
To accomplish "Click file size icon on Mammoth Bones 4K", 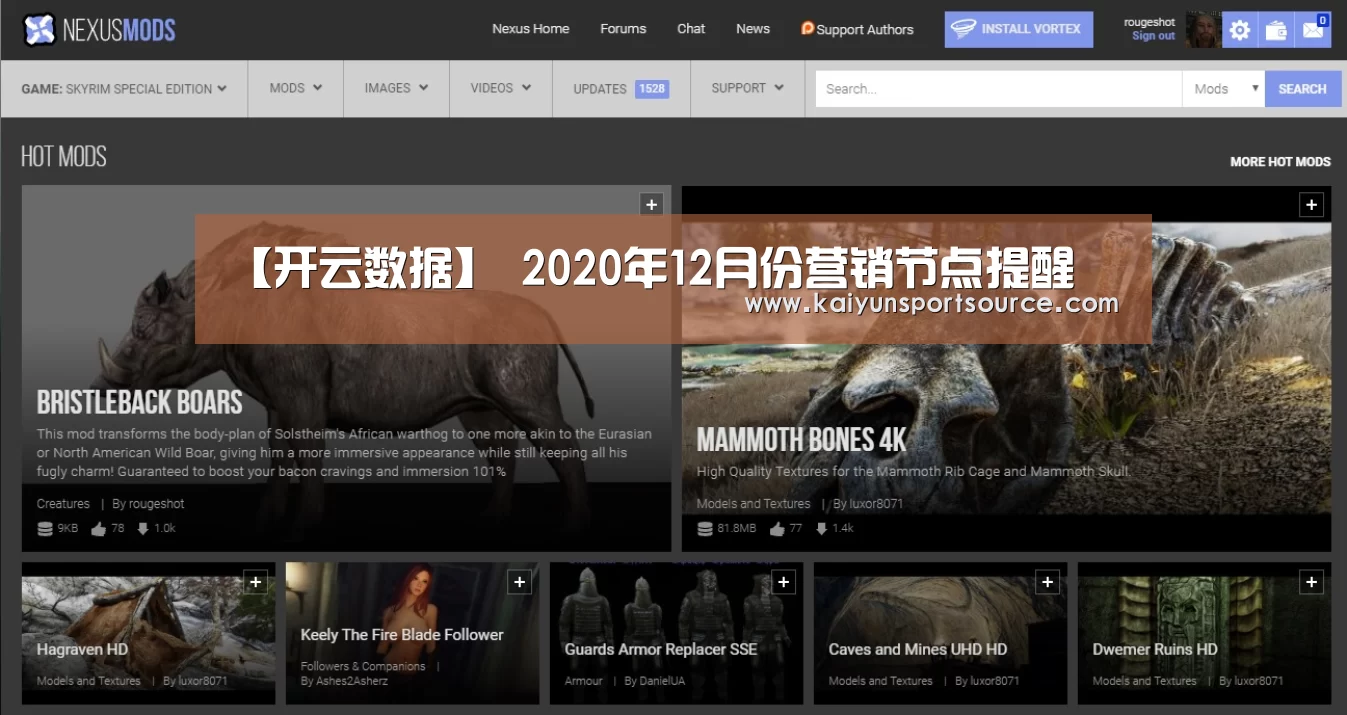I will [705, 529].
